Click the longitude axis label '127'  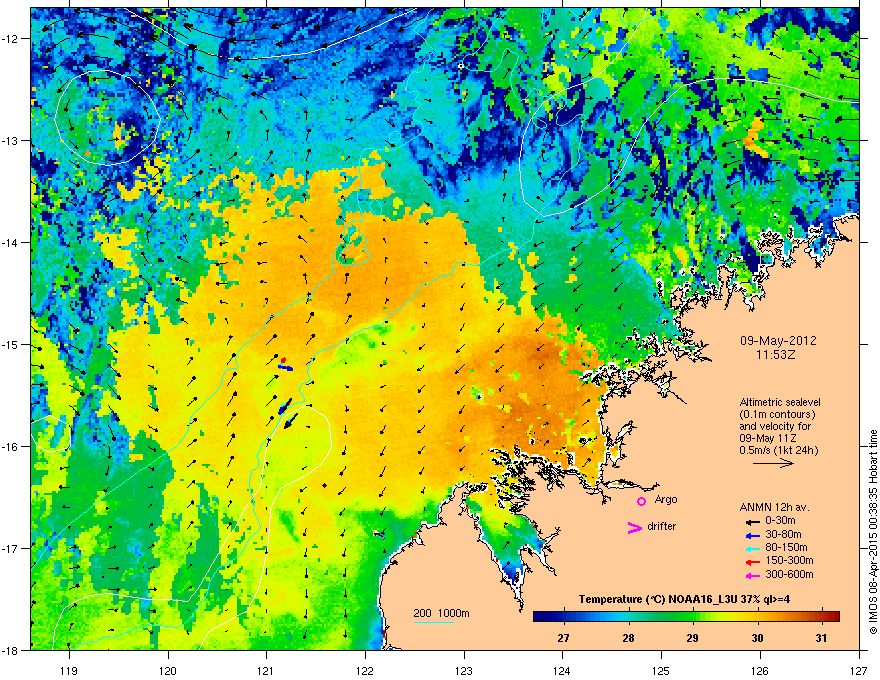pos(859,670)
